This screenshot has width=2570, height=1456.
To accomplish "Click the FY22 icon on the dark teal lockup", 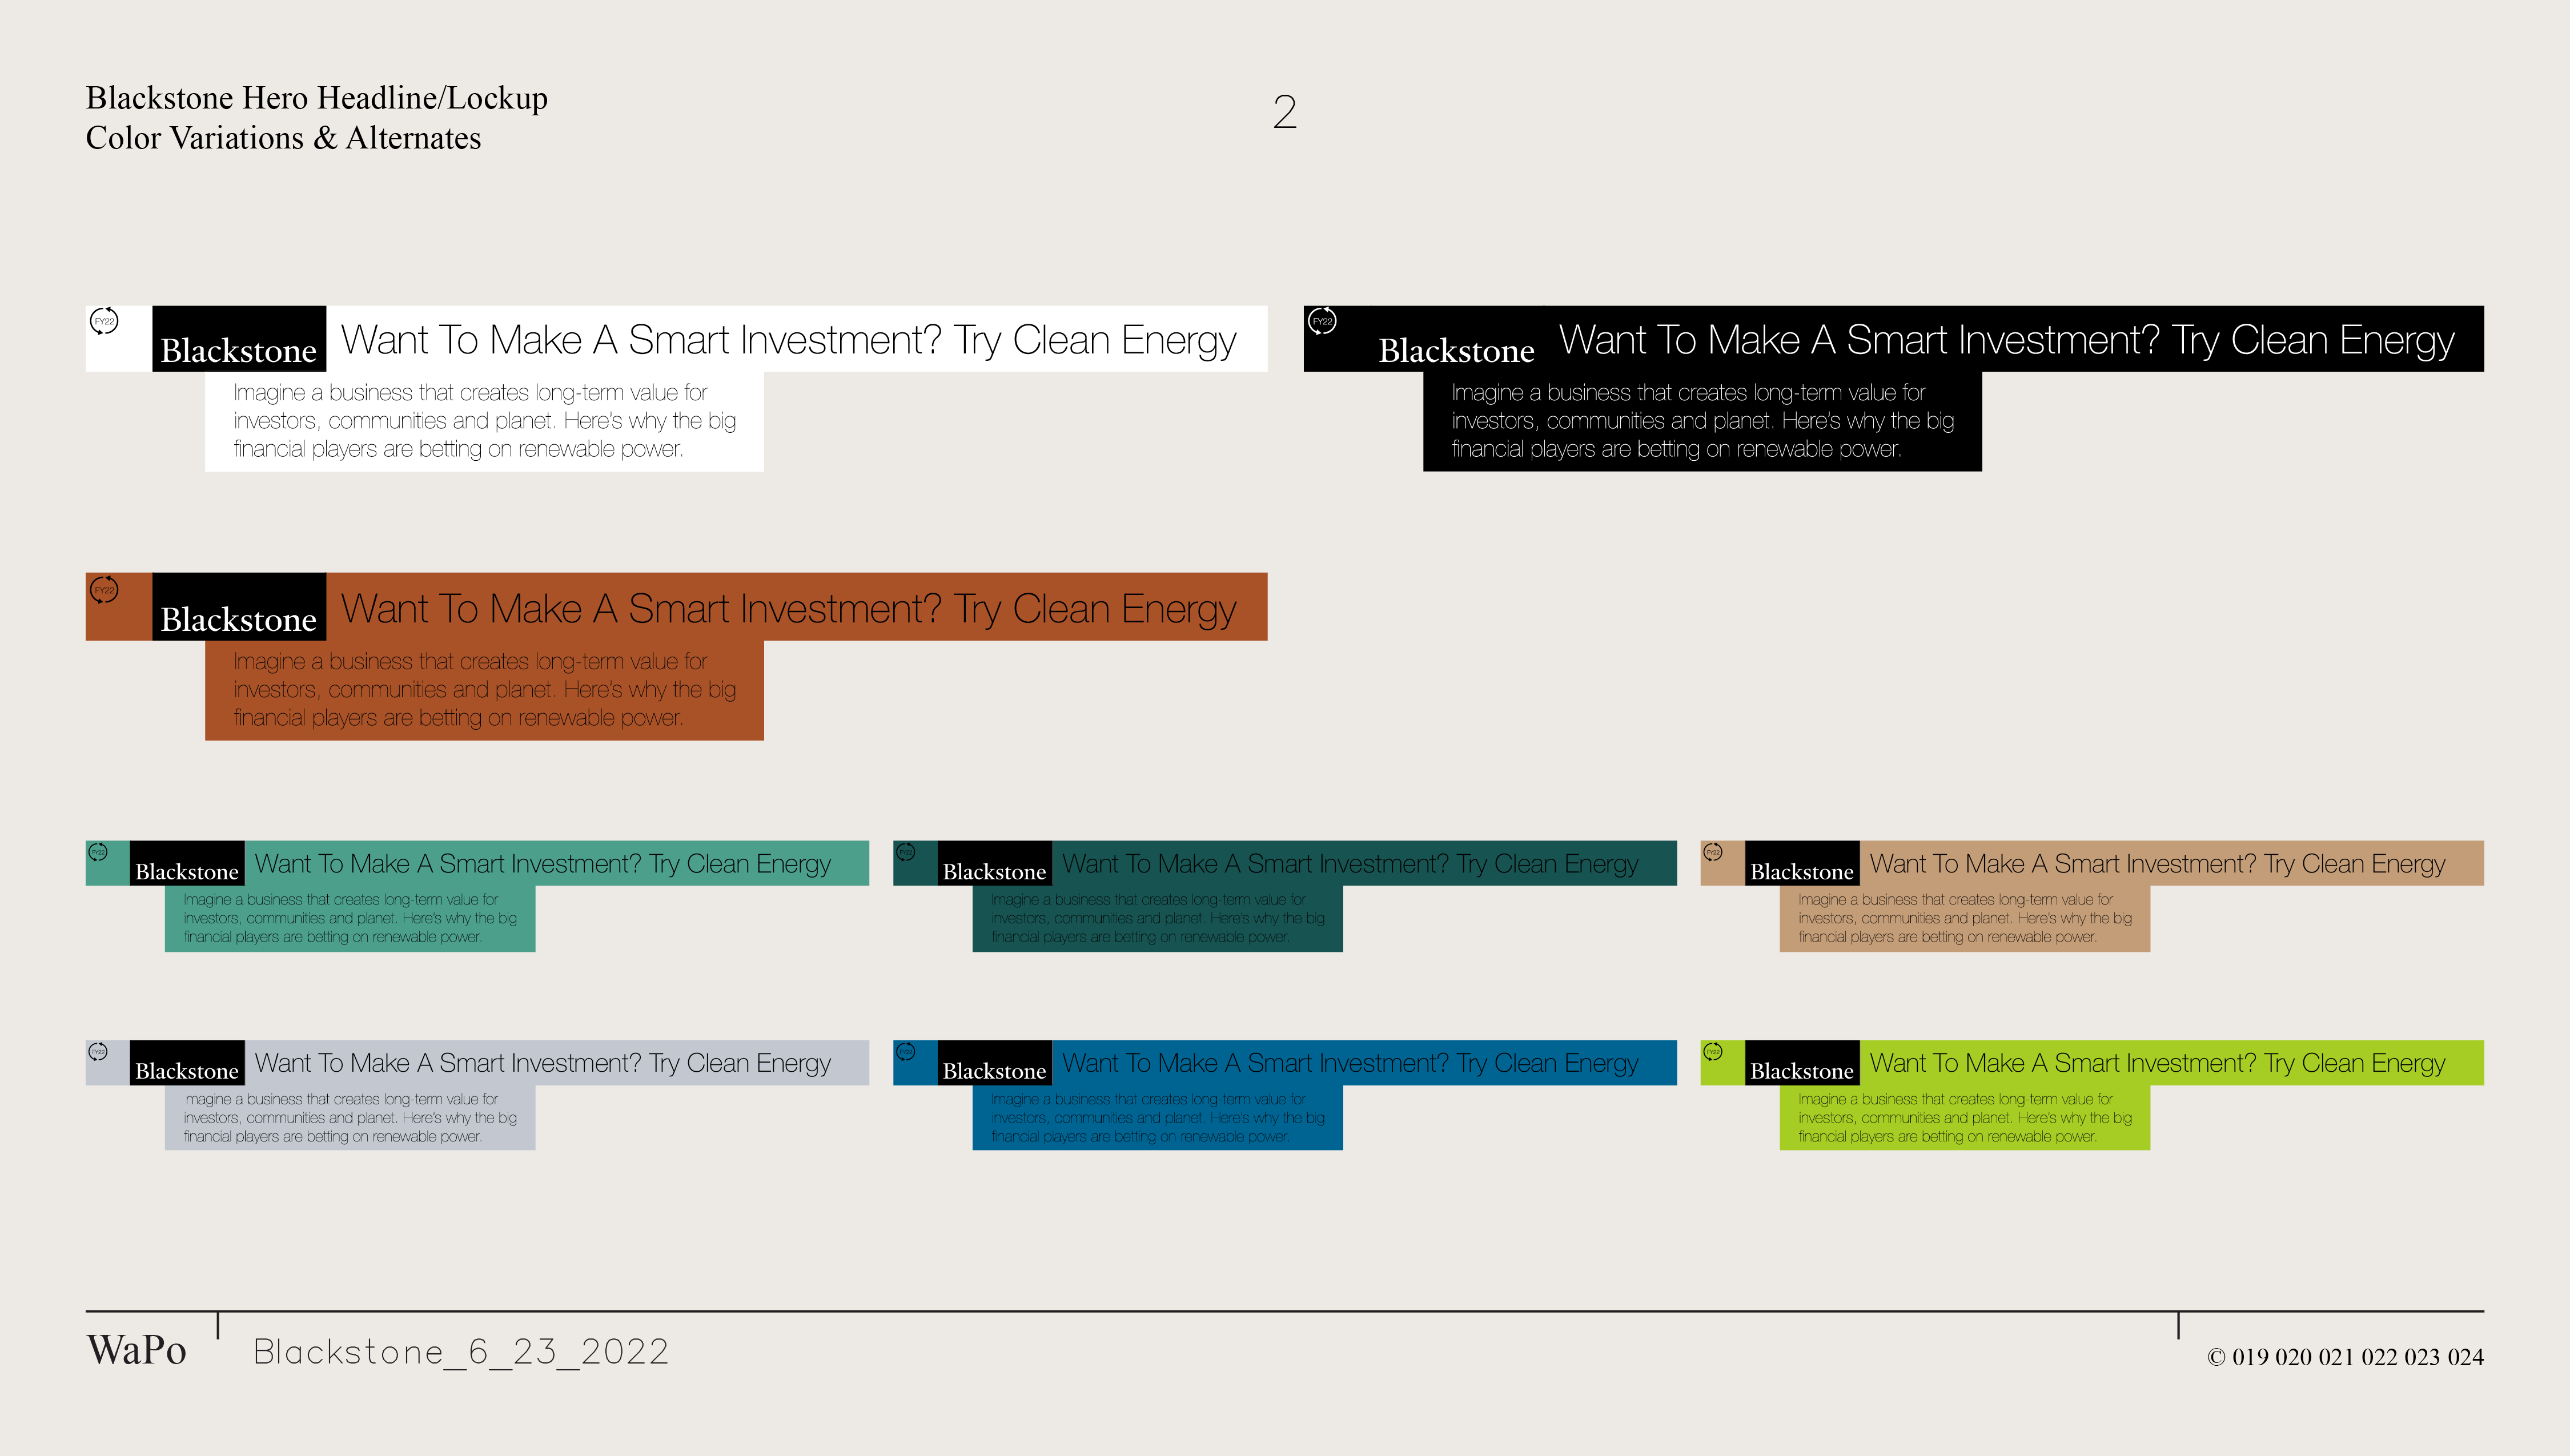I will pyautogui.click(x=906, y=853).
